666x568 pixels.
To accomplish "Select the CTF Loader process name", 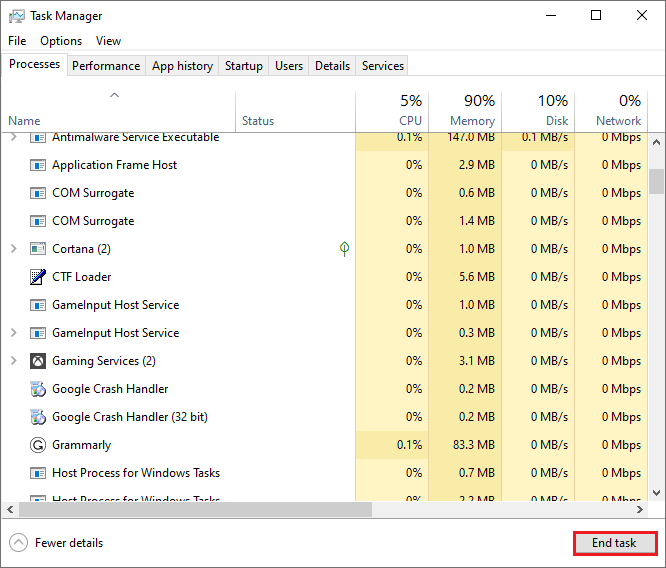I will pyautogui.click(x=82, y=277).
